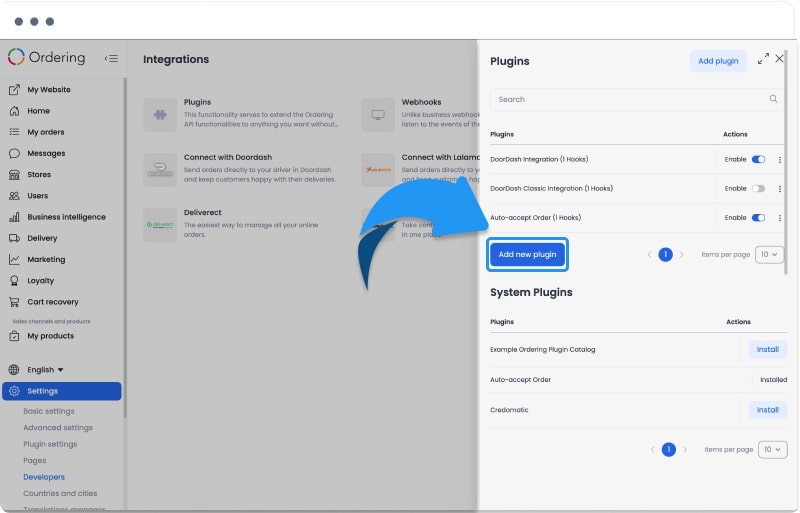Open more options for DoorDash Integration
This screenshot has height=513, width=800.
(x=780, y=160)
